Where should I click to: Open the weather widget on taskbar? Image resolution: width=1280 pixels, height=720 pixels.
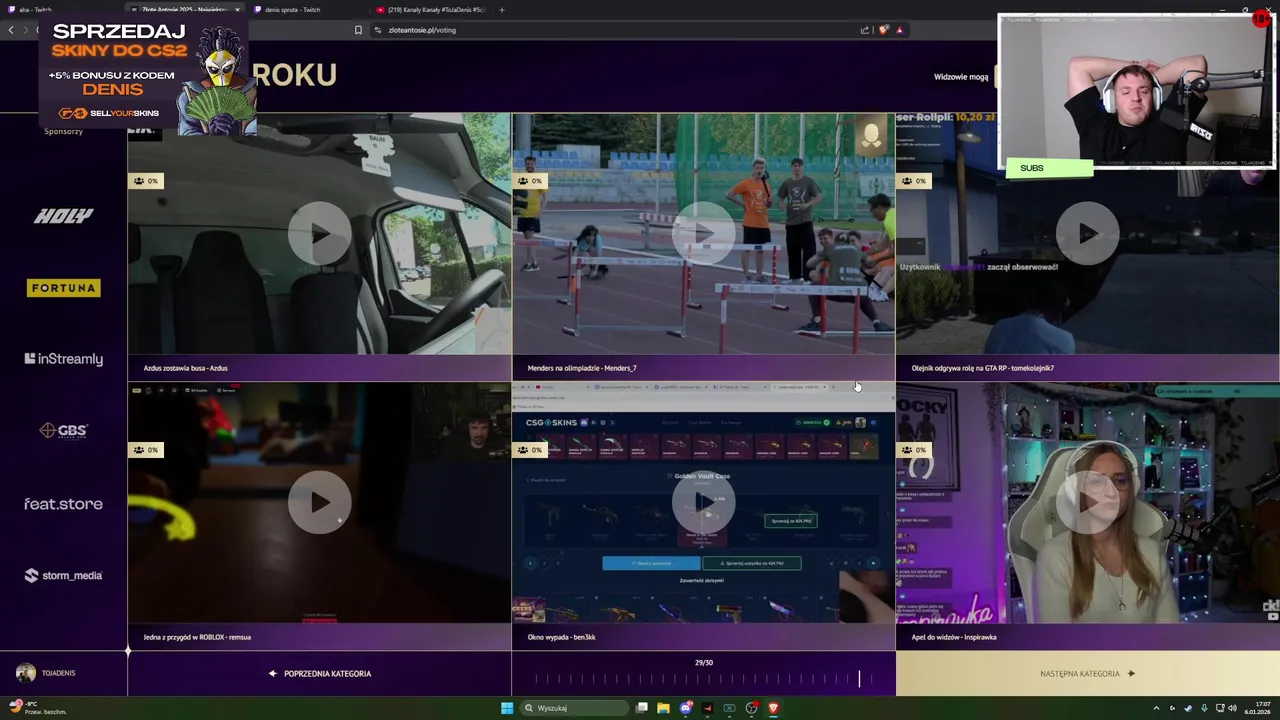[x=38, y=708]
